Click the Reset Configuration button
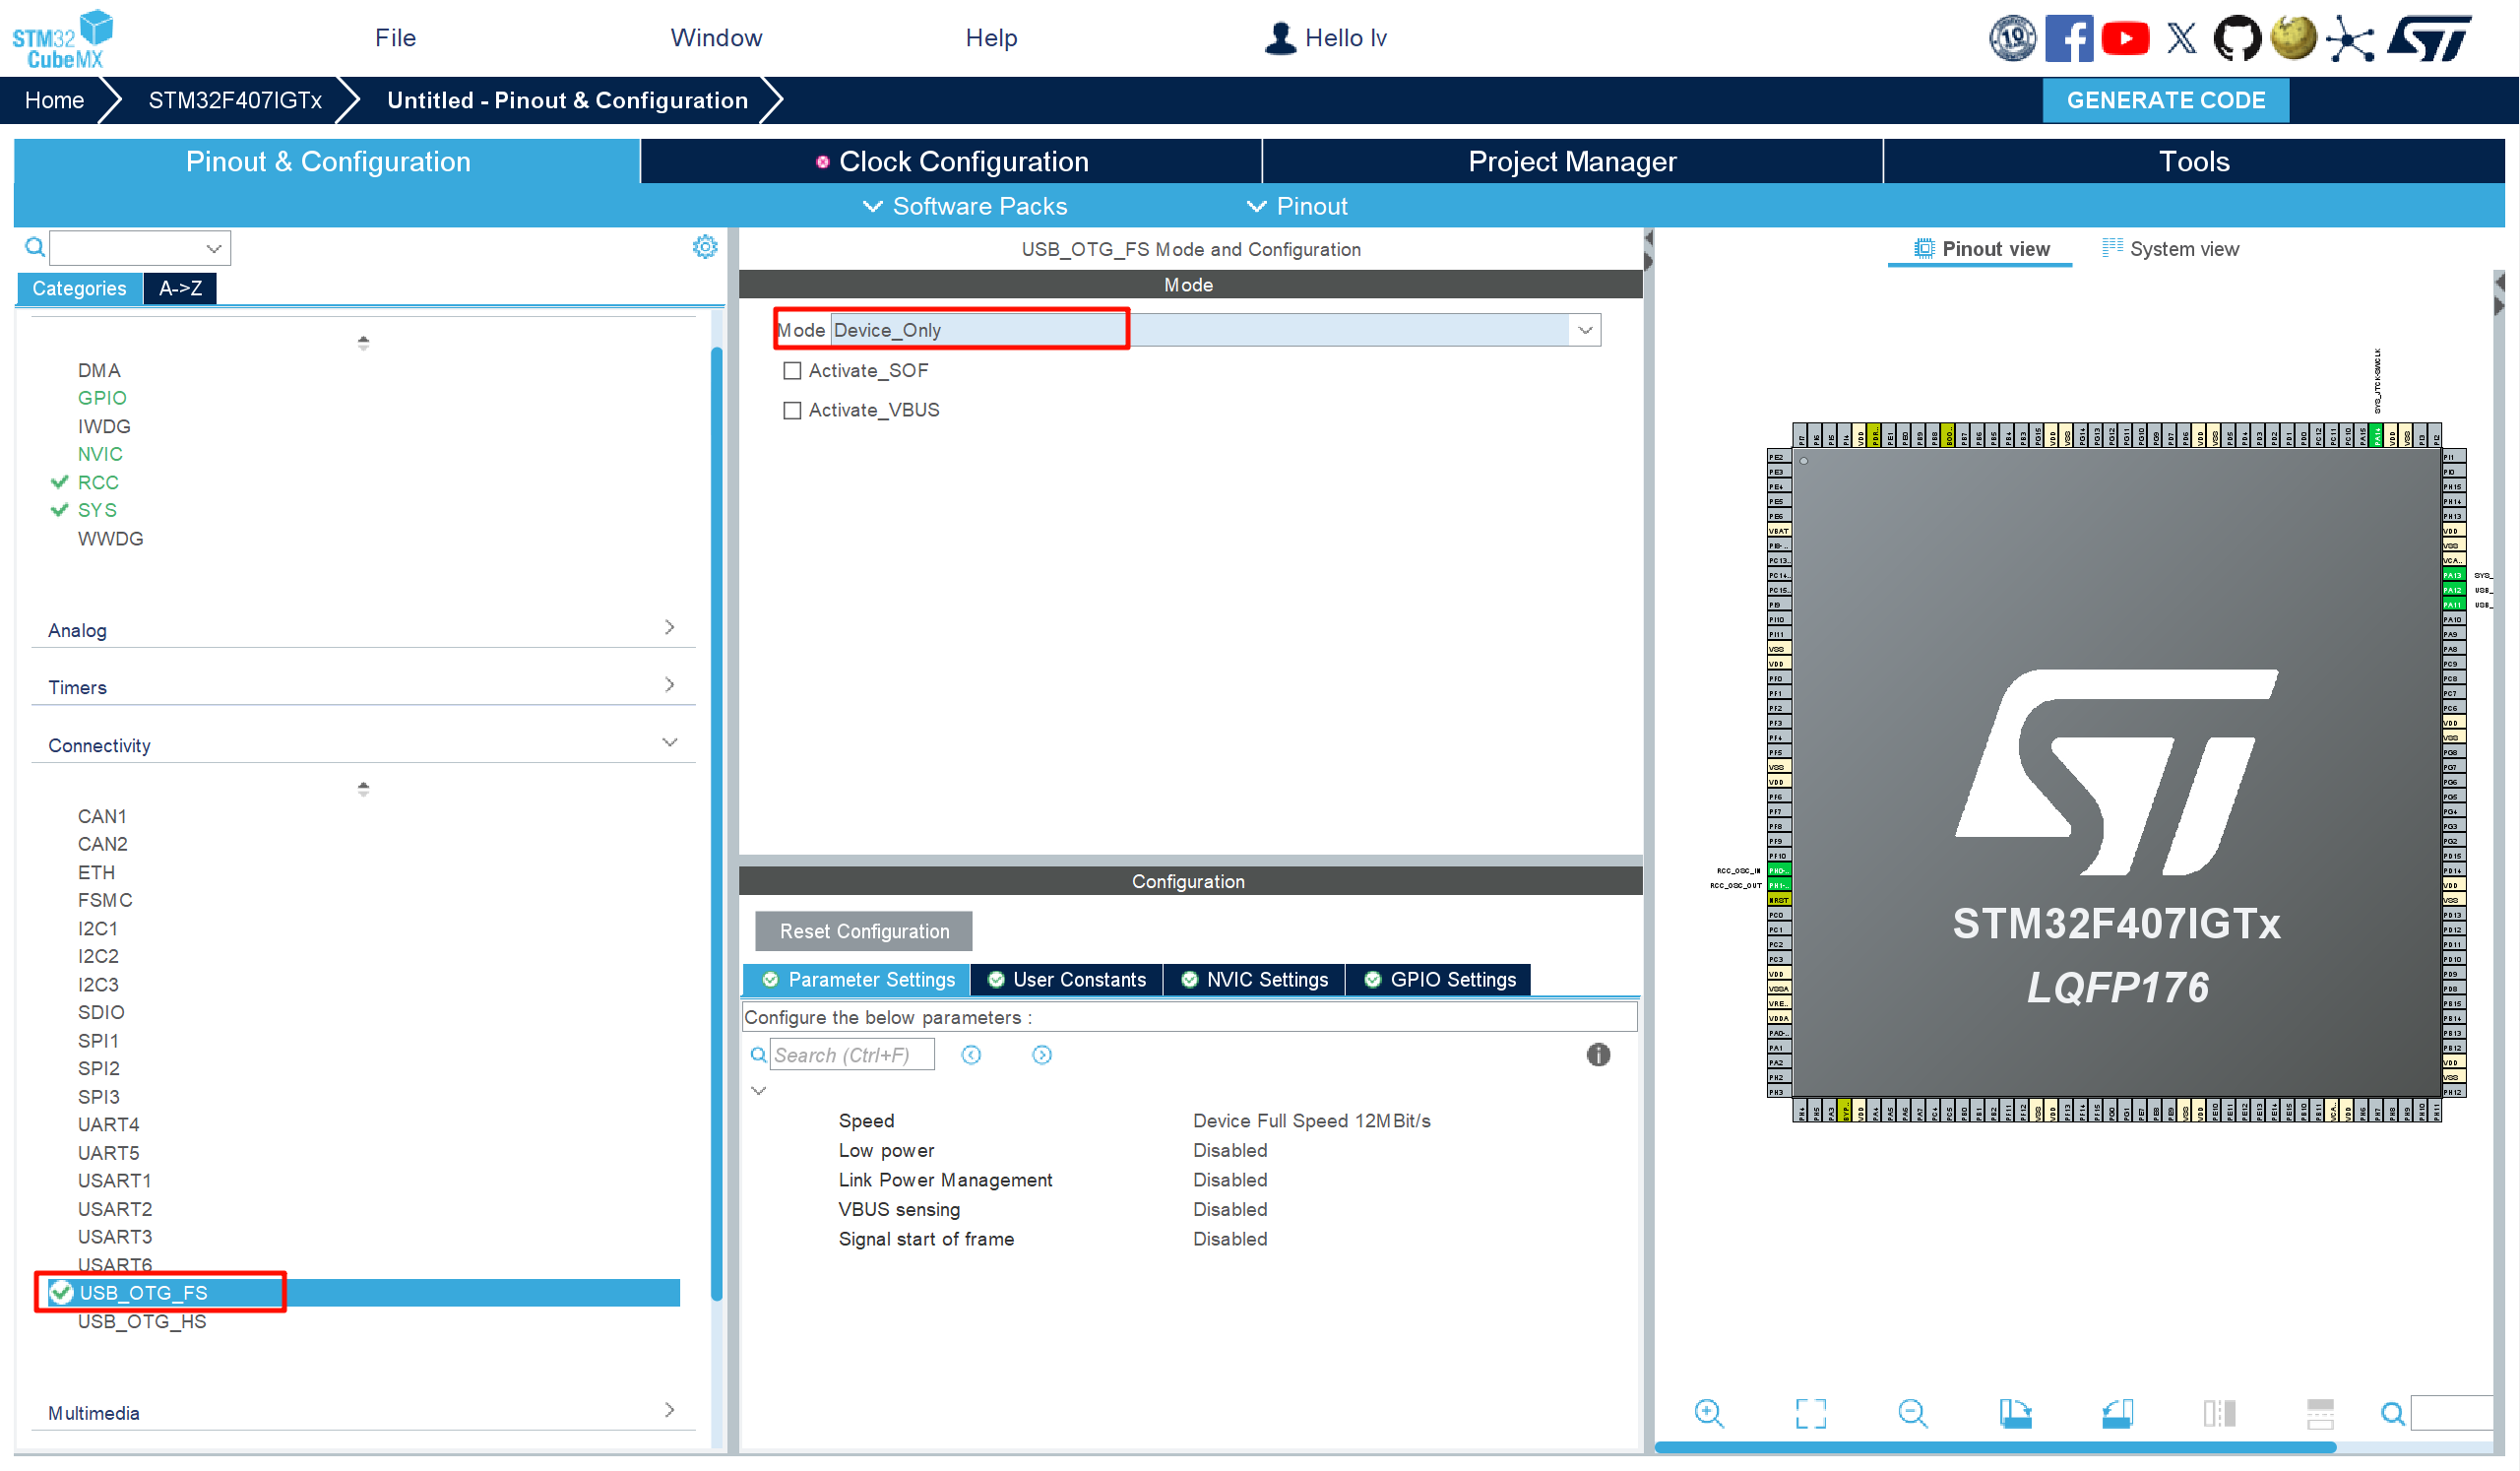 click(864, 931)
